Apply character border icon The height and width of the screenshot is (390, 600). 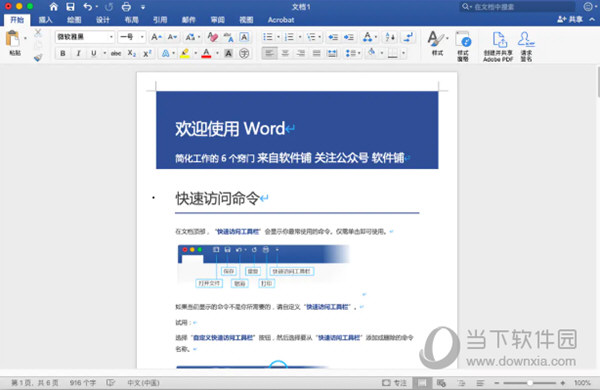pos(244,37)
